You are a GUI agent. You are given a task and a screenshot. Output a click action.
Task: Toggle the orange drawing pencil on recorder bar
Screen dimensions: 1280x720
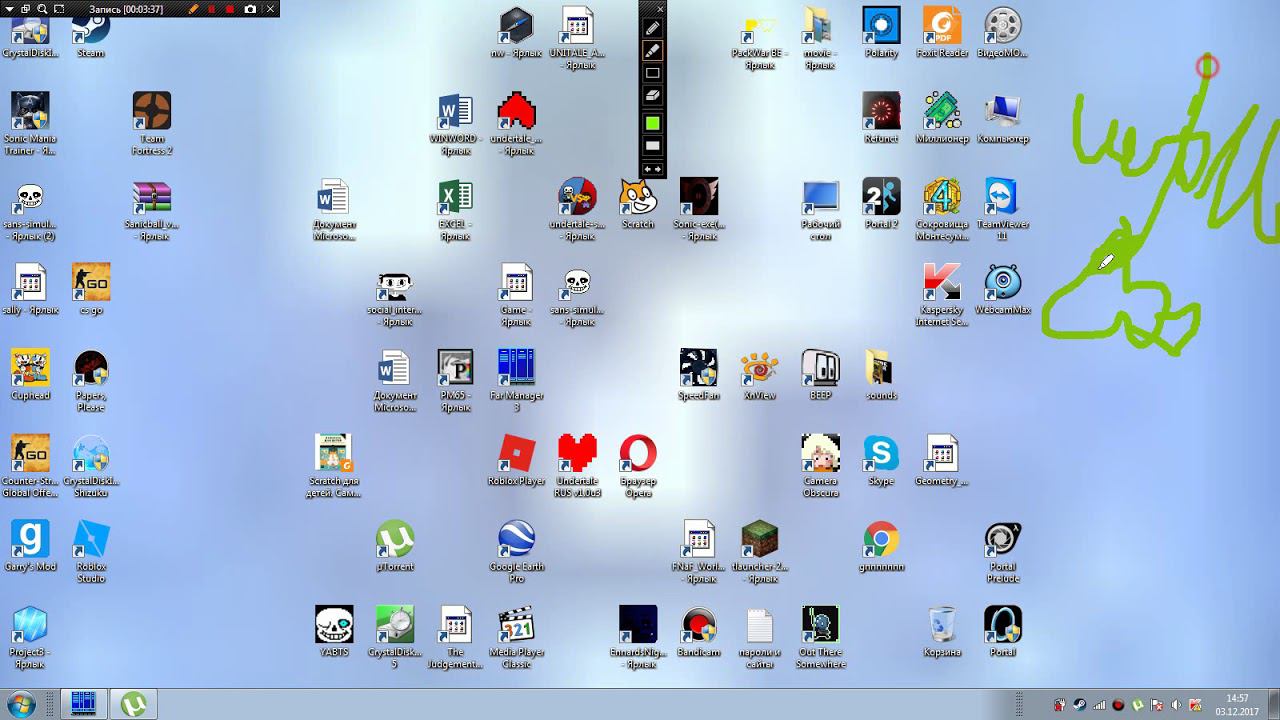[x=193, y=9]
